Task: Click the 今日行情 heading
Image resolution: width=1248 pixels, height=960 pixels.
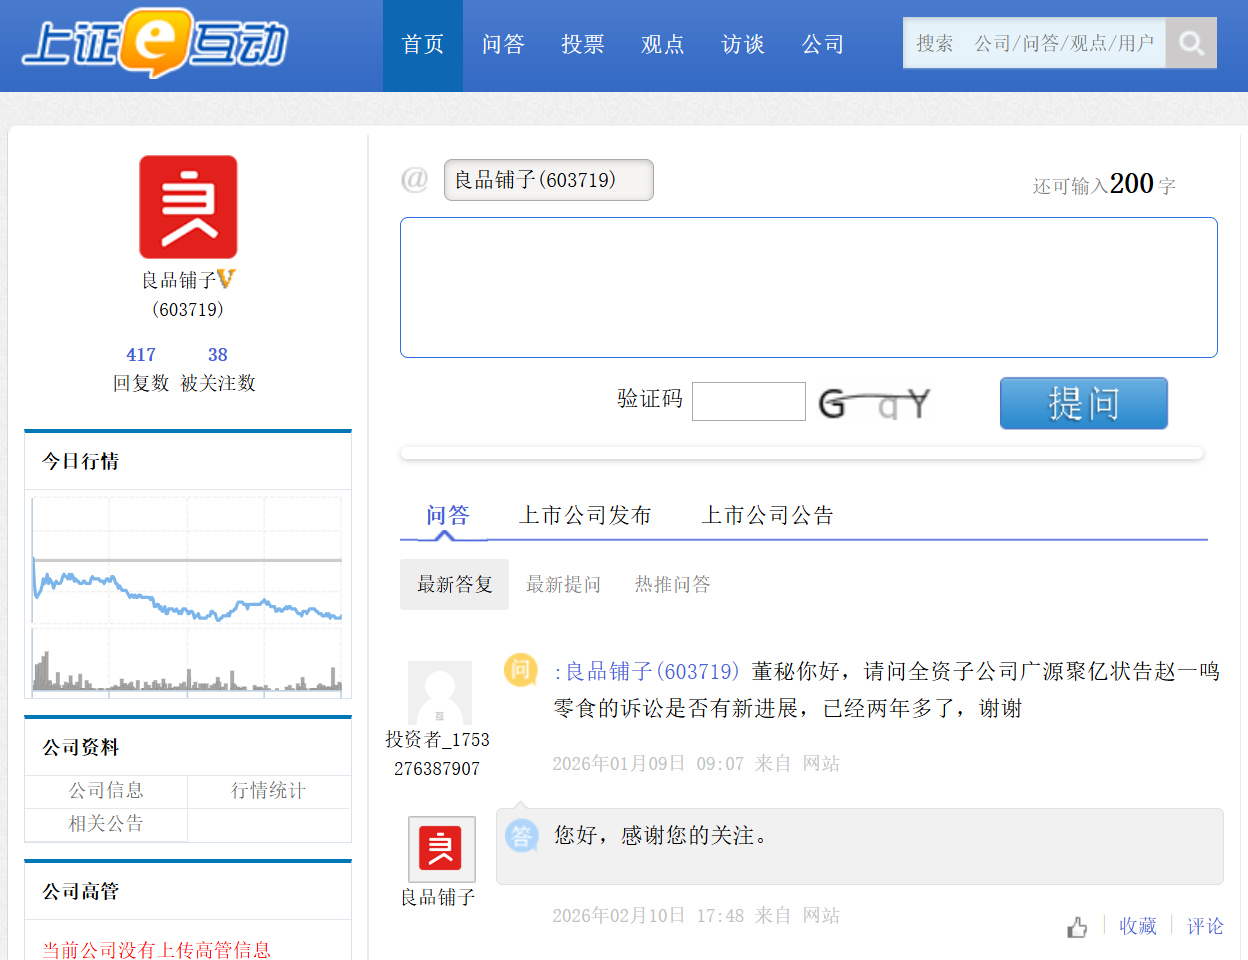Action: click(80, 461)
